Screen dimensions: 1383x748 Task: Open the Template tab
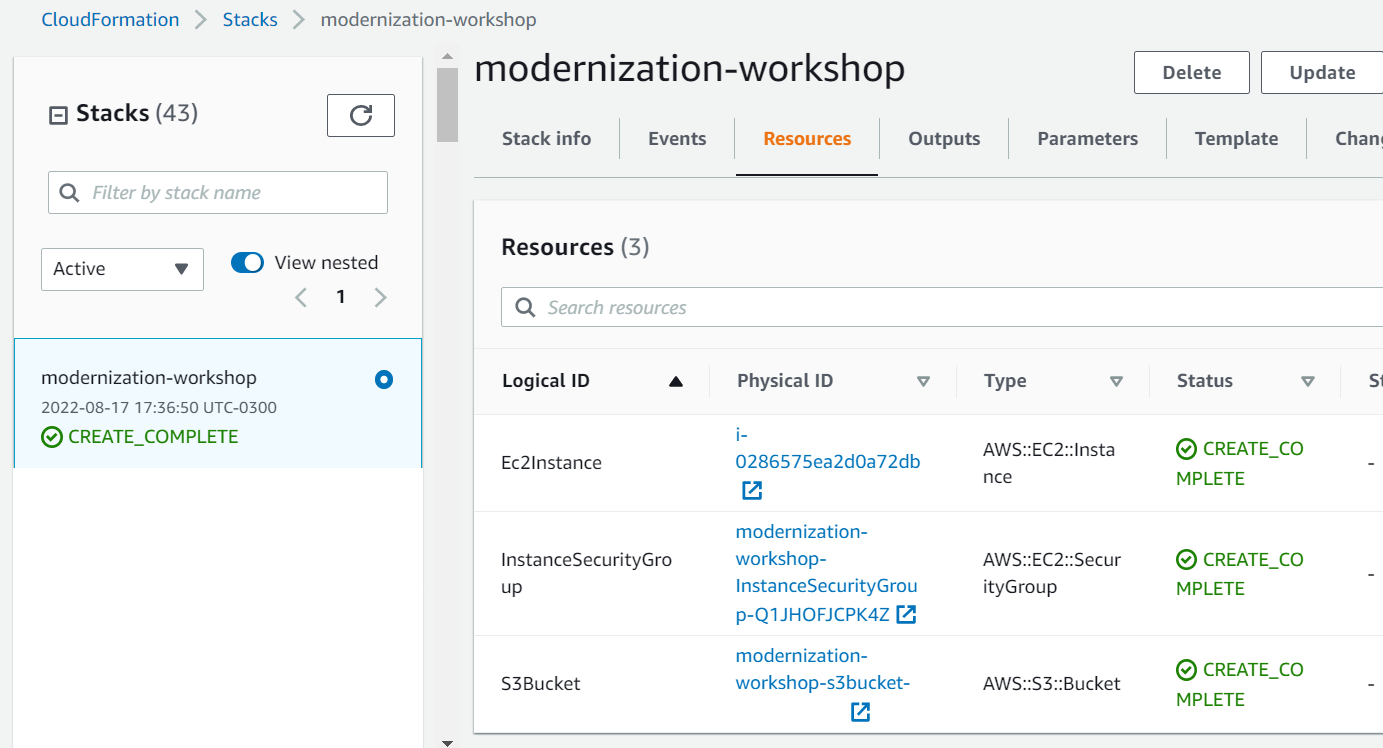1236,139
